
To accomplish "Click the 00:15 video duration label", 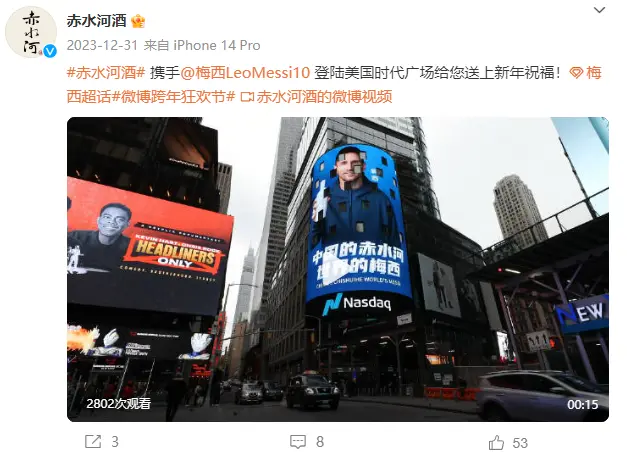I will point(583,404).
